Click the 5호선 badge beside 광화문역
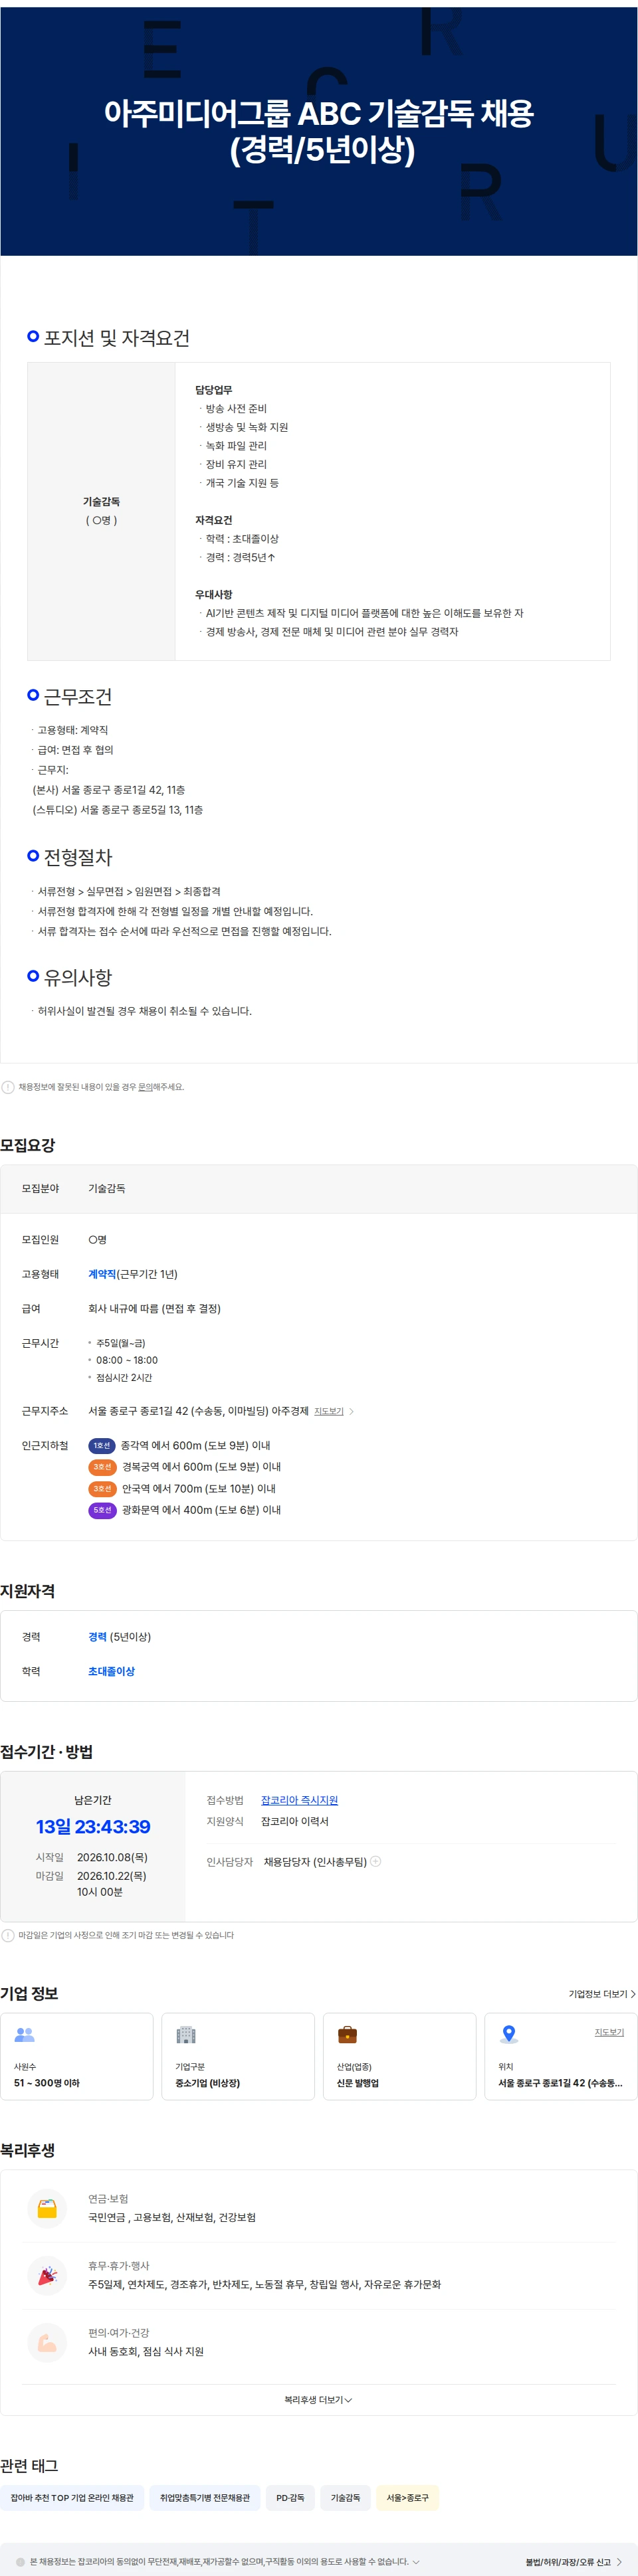The height and width of the screenshot is (2576, 638). [102, 1510]
